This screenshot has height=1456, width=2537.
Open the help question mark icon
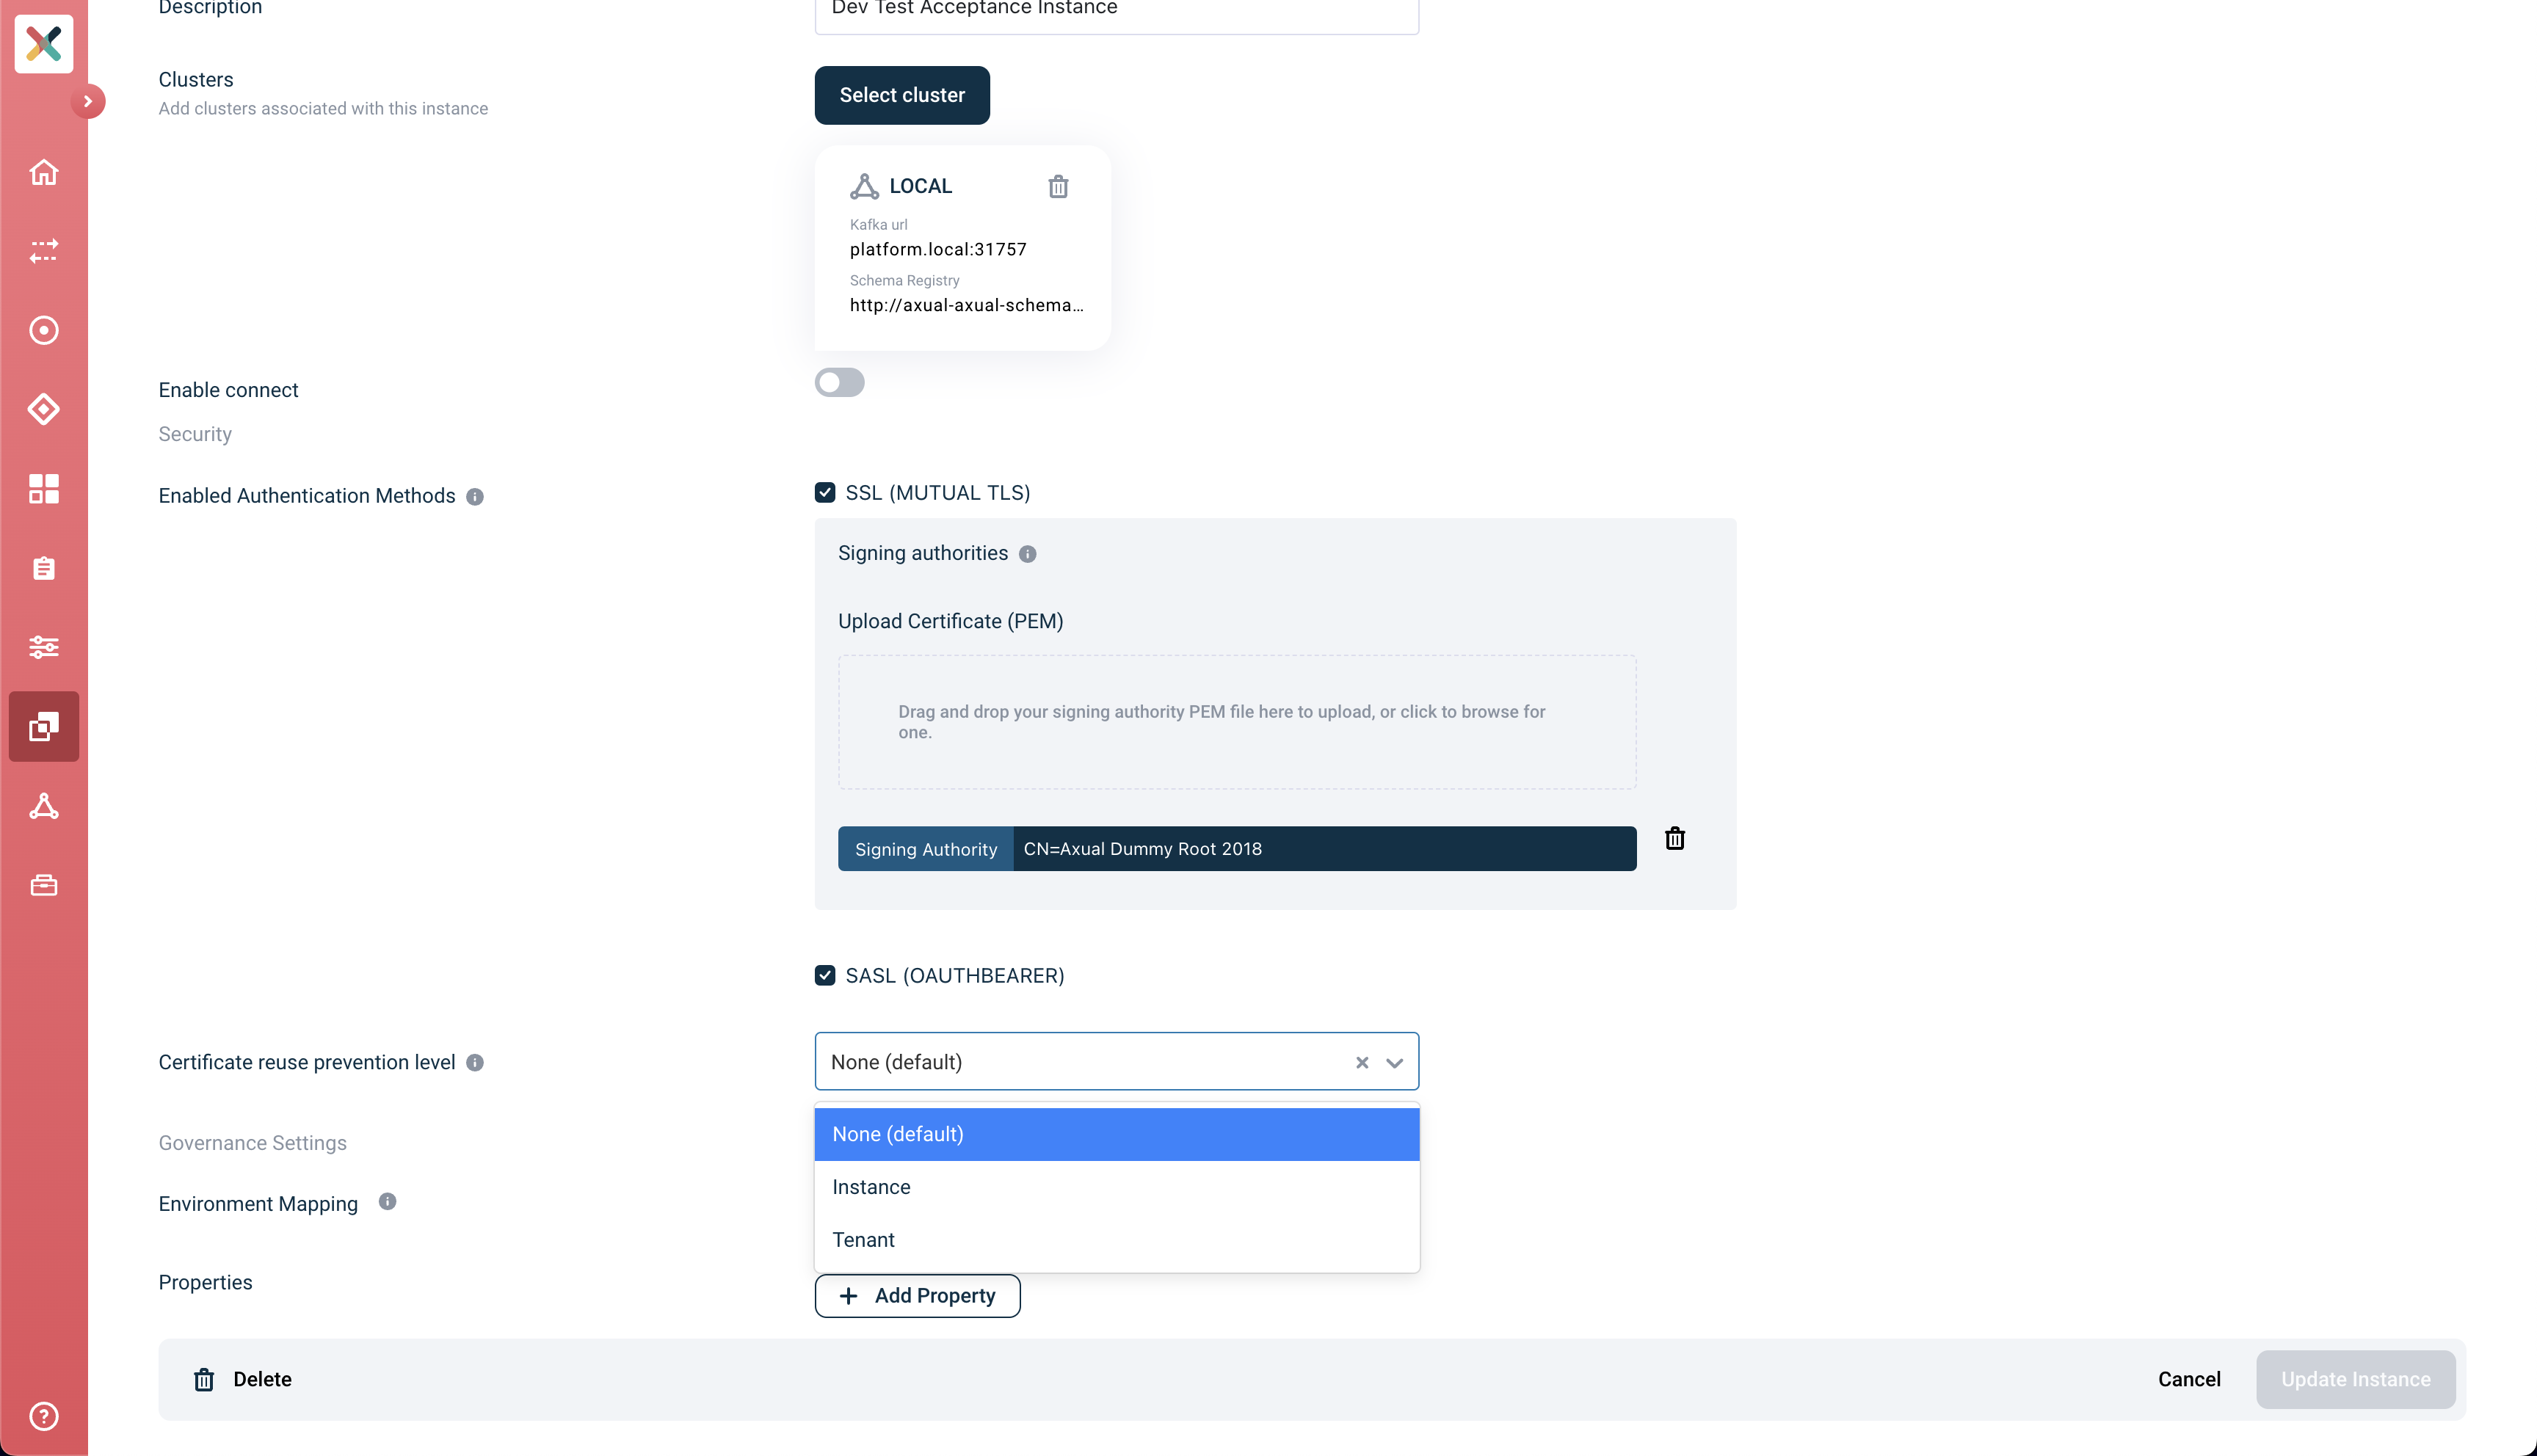pyautogui.click(x=43, y=1416)
